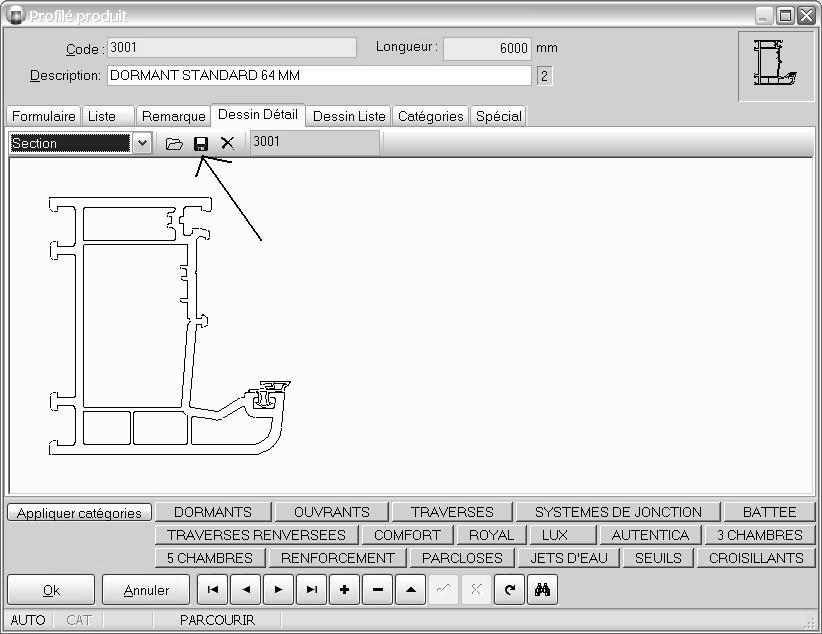
Task: Add a new record with plus button
Action: (x=344, y=589)
